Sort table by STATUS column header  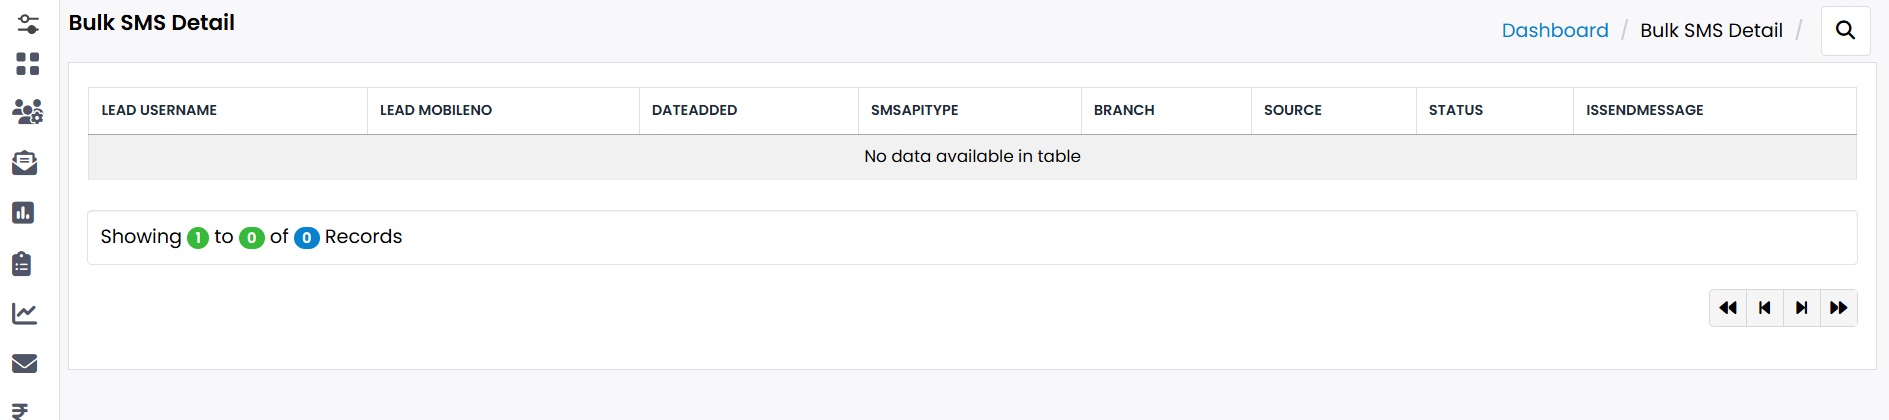(x=1455, y=110)
